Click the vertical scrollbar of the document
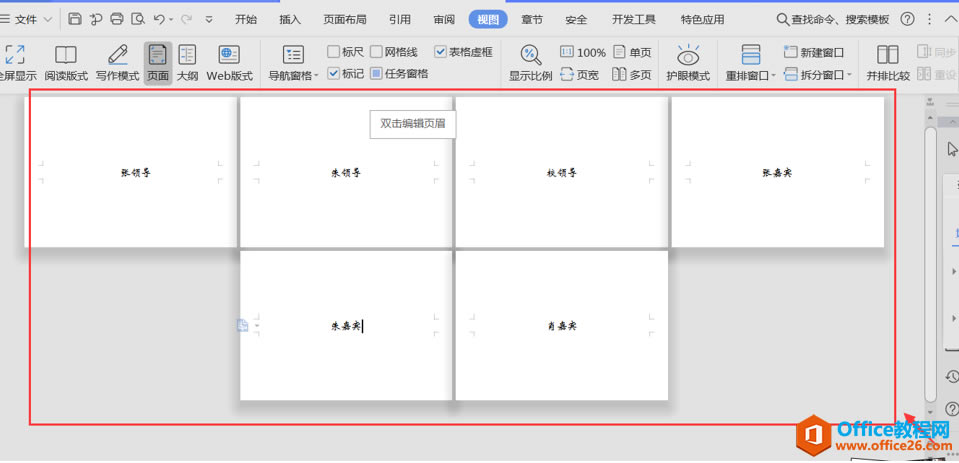The height and width of the screenshot is (463, 959). pos(930,263)
